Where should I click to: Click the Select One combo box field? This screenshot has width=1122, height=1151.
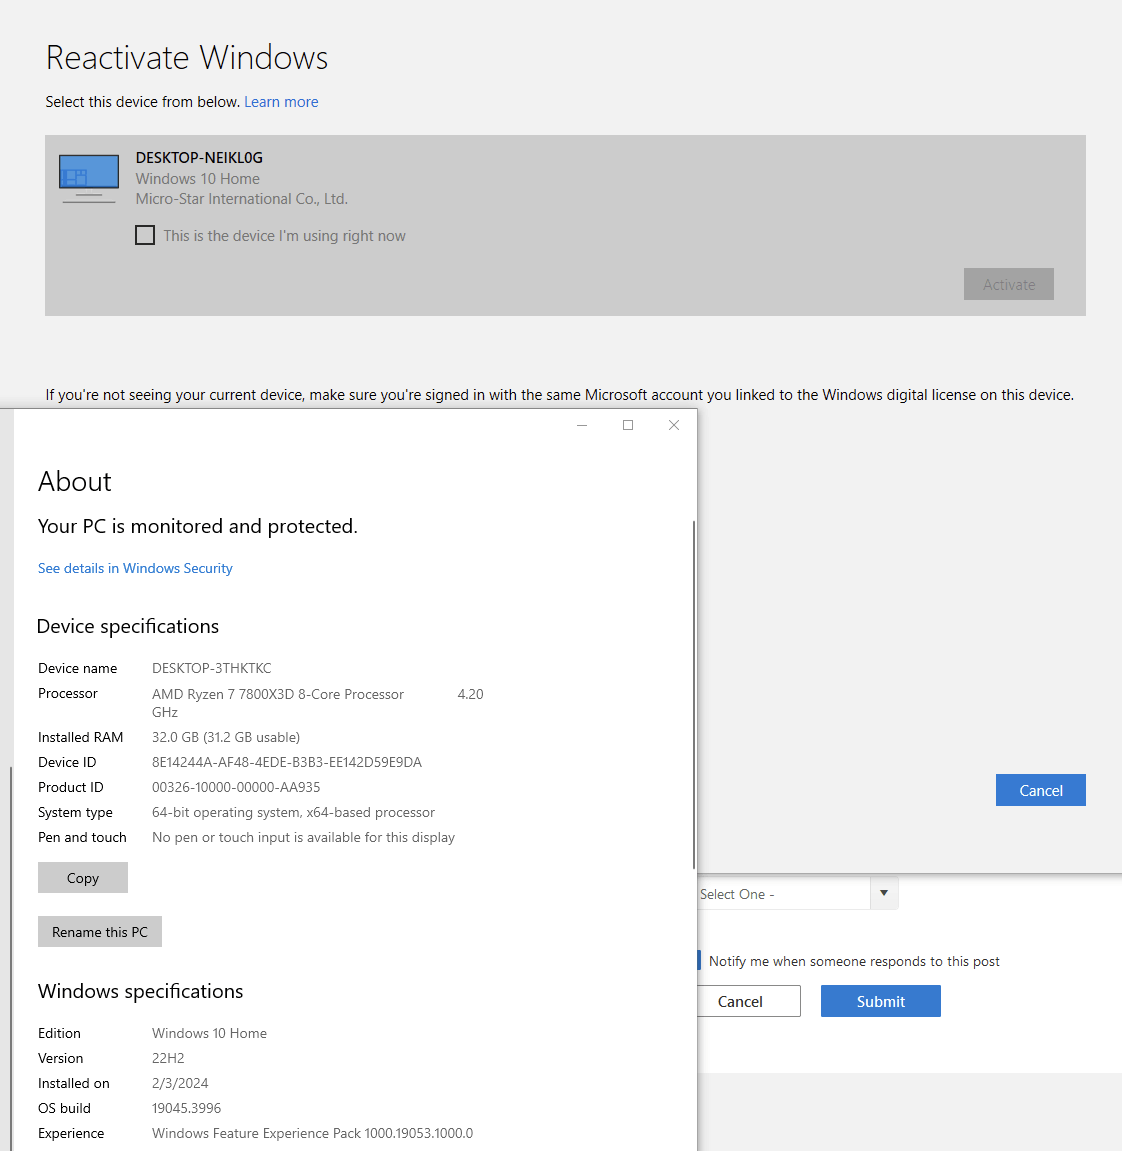tap(783, 893)
